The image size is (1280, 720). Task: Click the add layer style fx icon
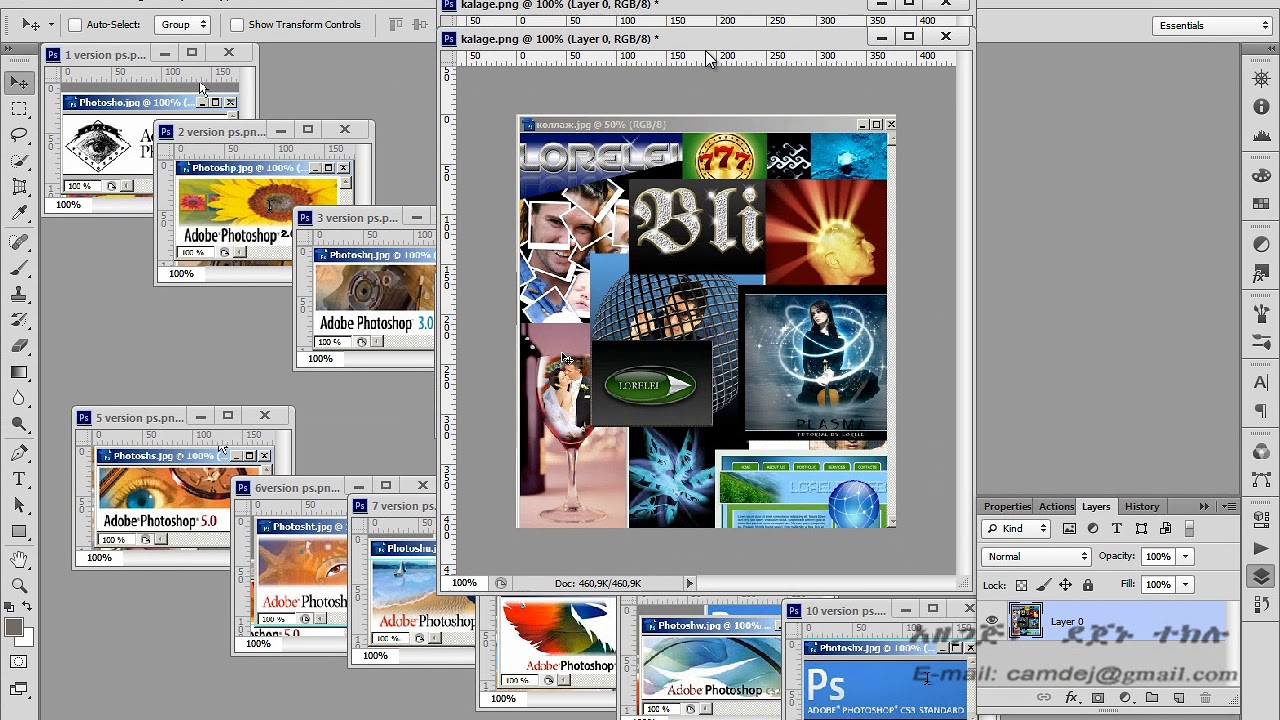[x=1071, y=697]
